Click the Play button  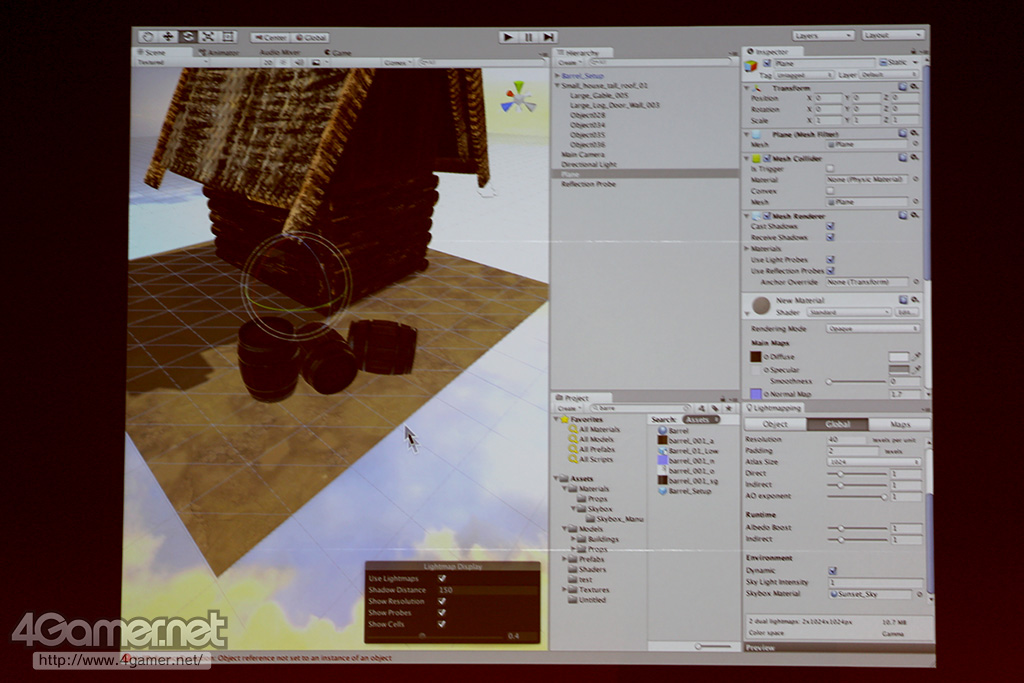pos(508,37)
